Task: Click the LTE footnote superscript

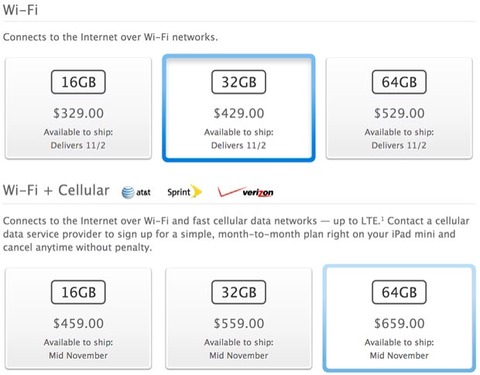Action: 382,218
